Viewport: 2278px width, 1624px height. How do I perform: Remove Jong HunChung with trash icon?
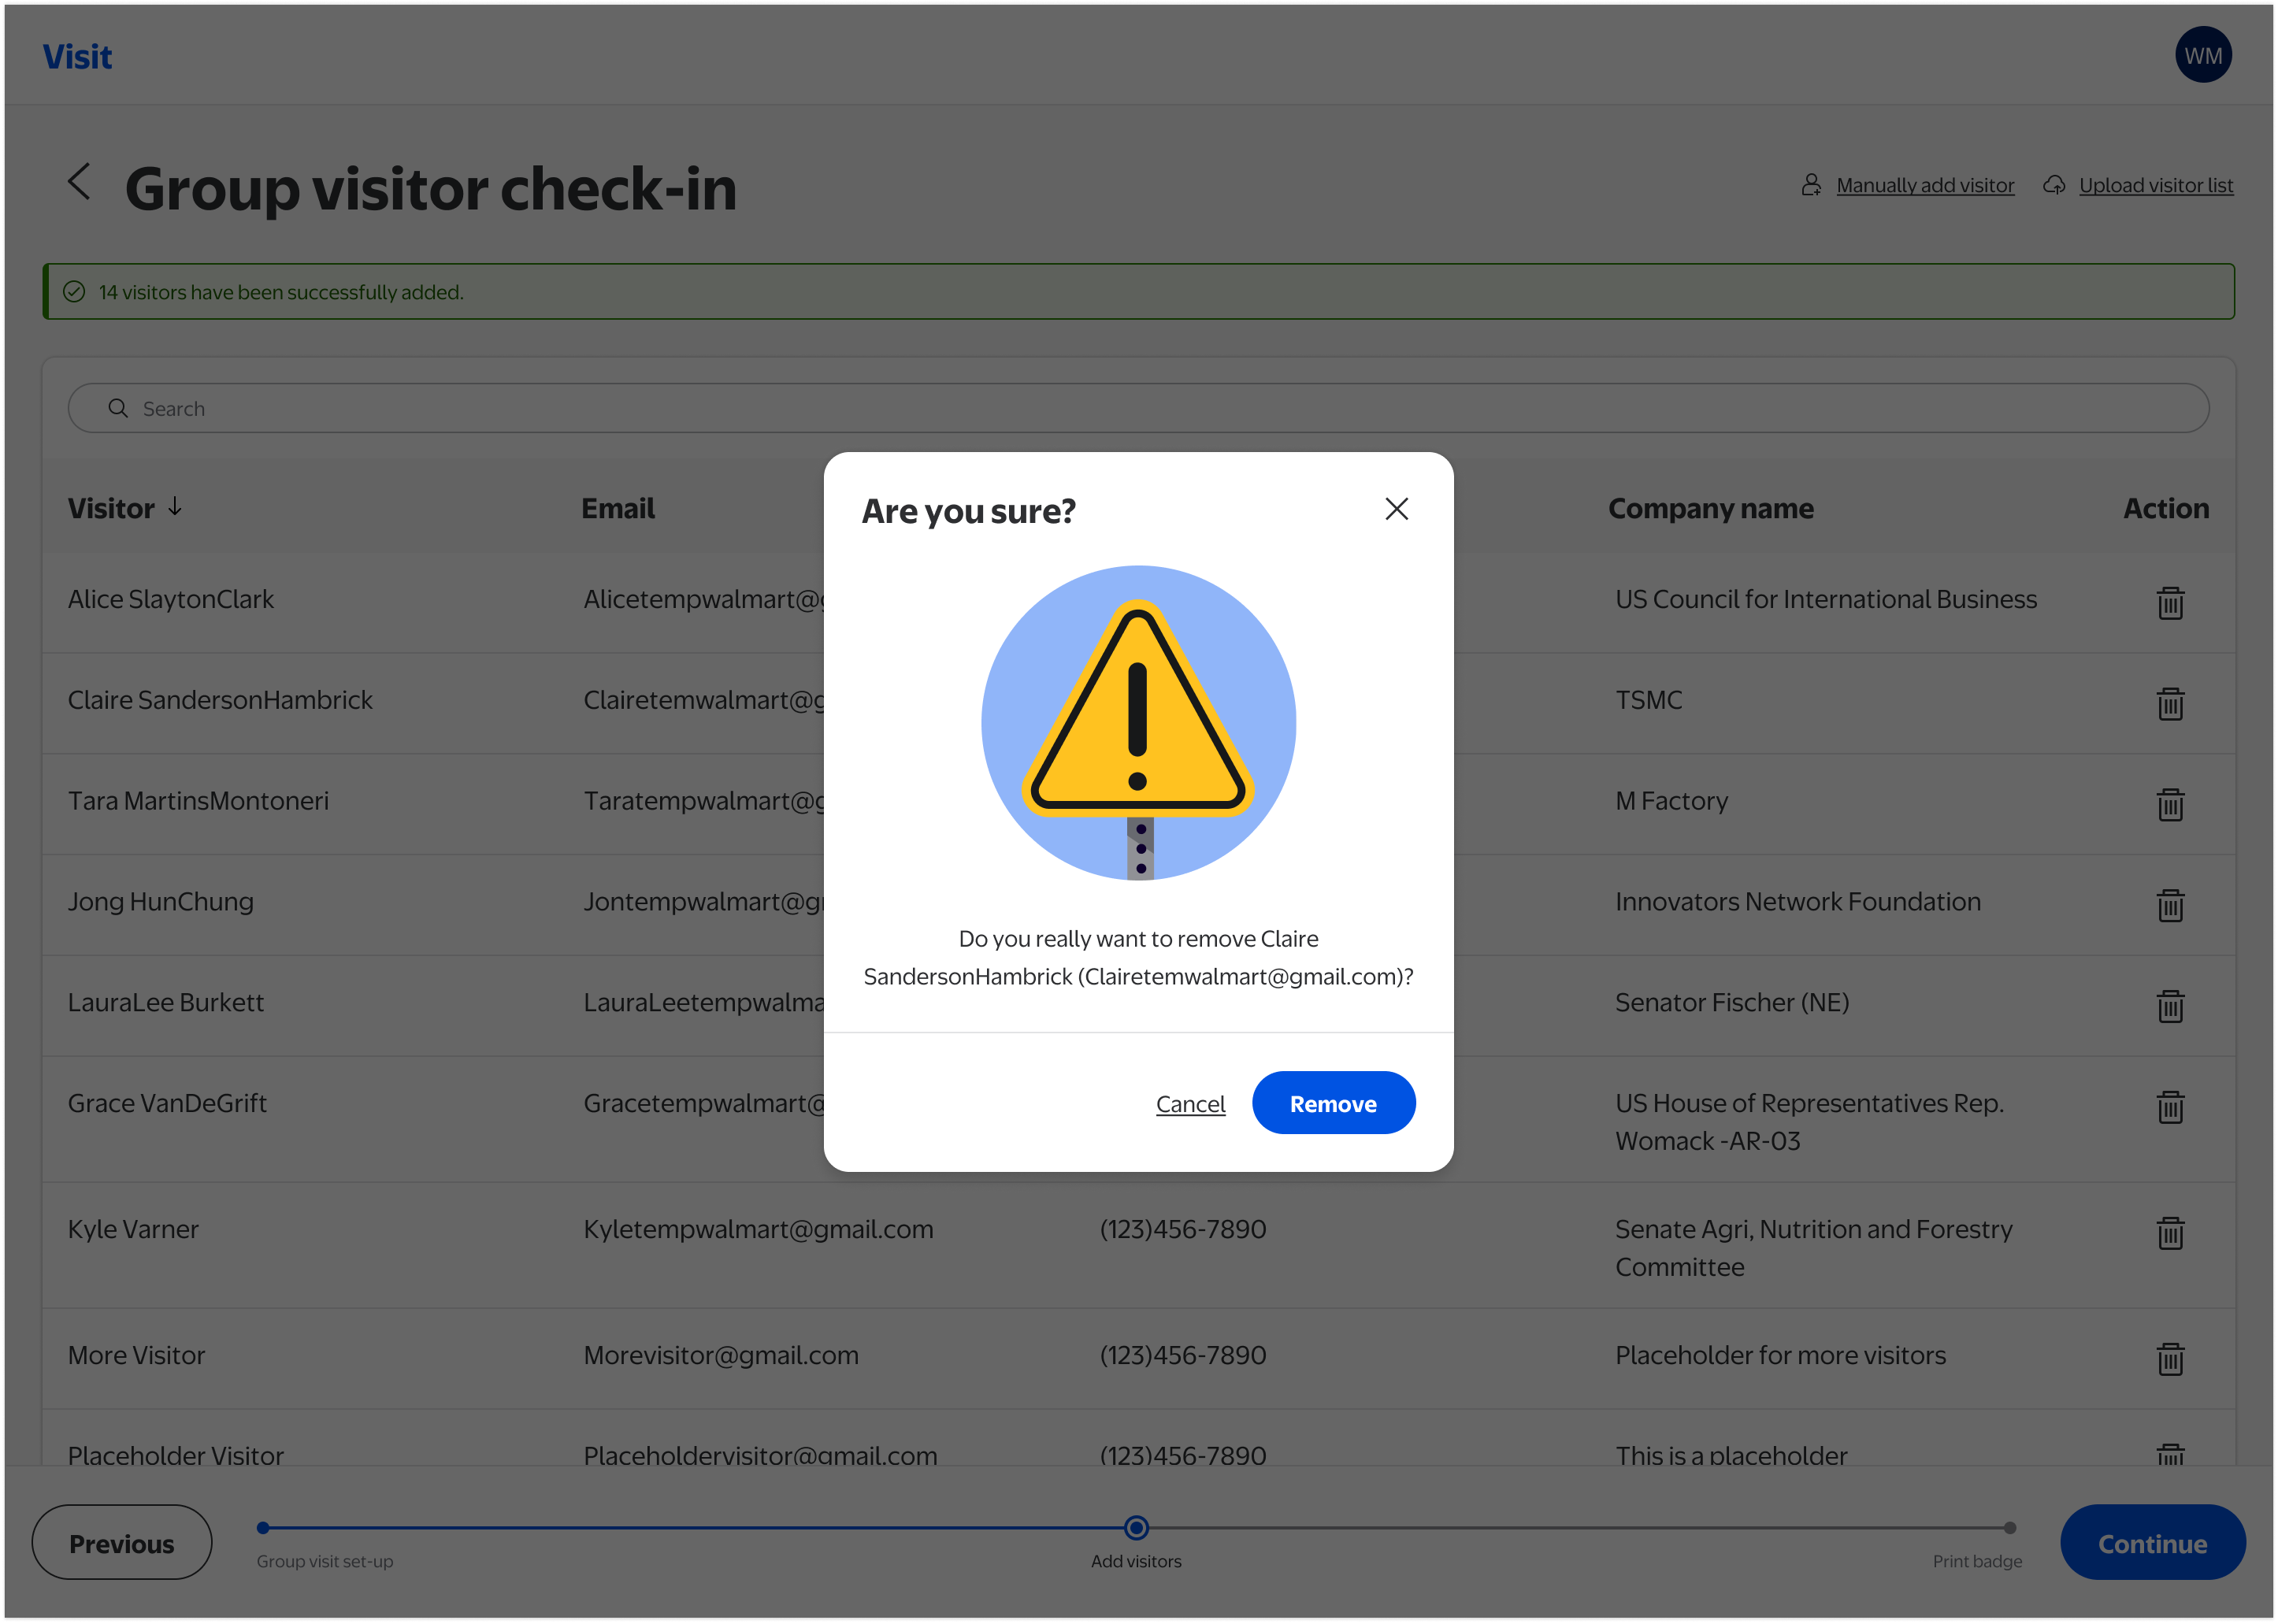click(x=2170, y=905)
